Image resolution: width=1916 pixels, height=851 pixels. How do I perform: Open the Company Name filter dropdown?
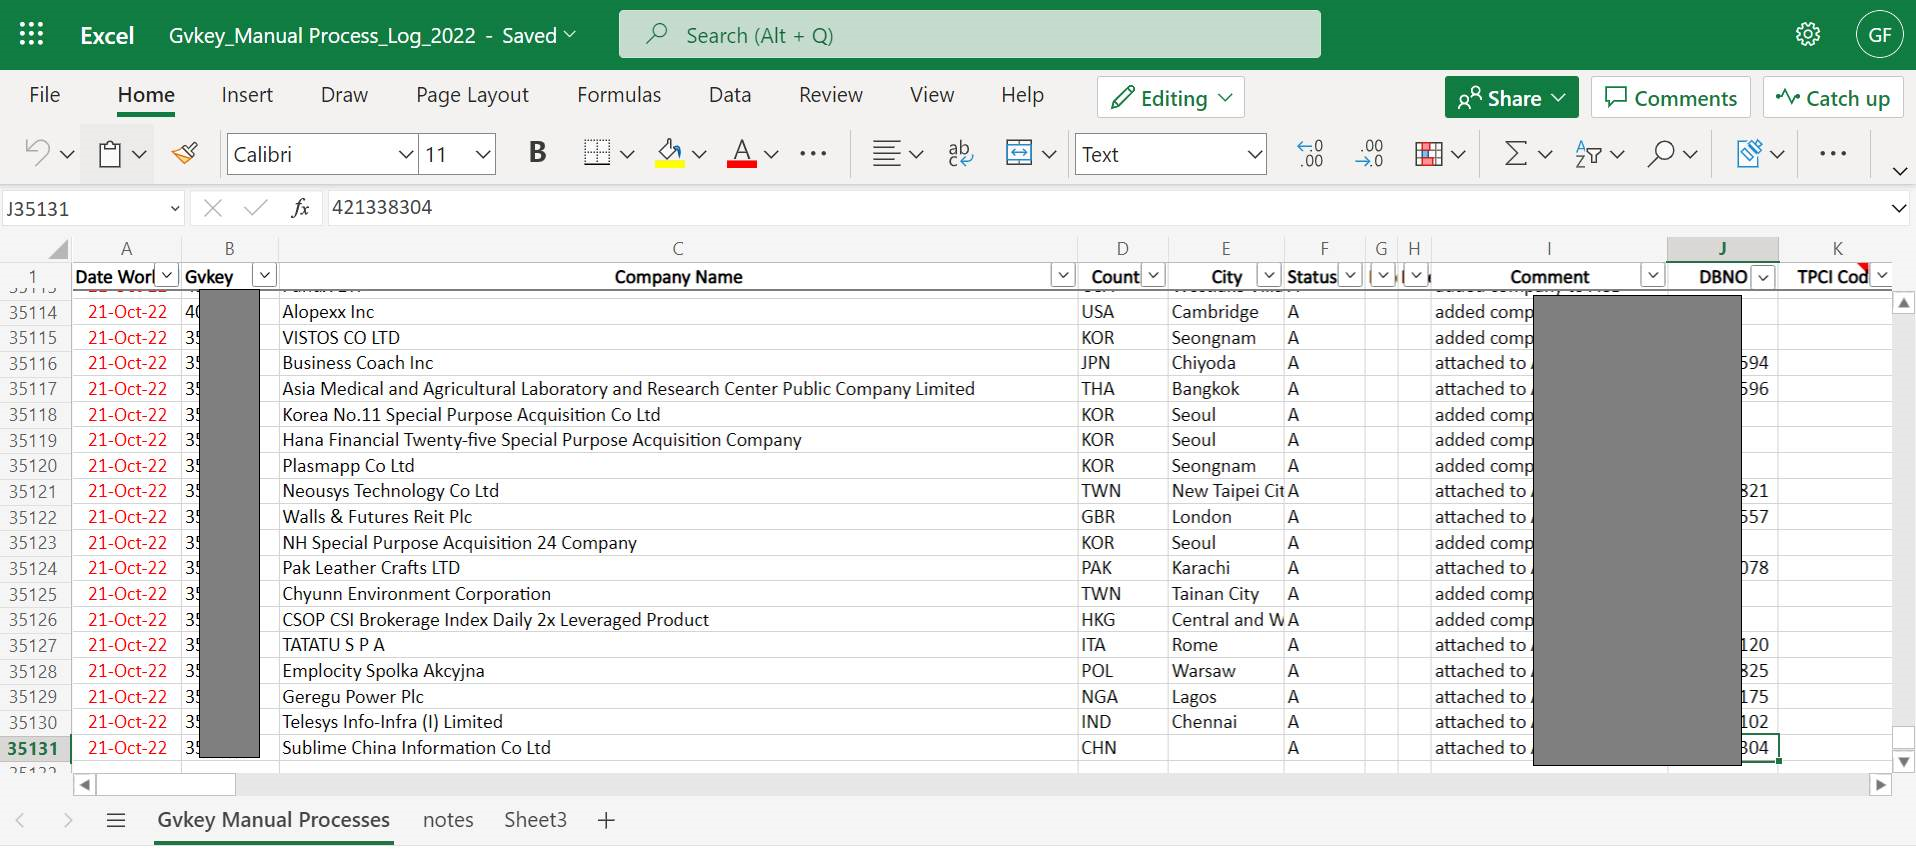(1062, 276)
